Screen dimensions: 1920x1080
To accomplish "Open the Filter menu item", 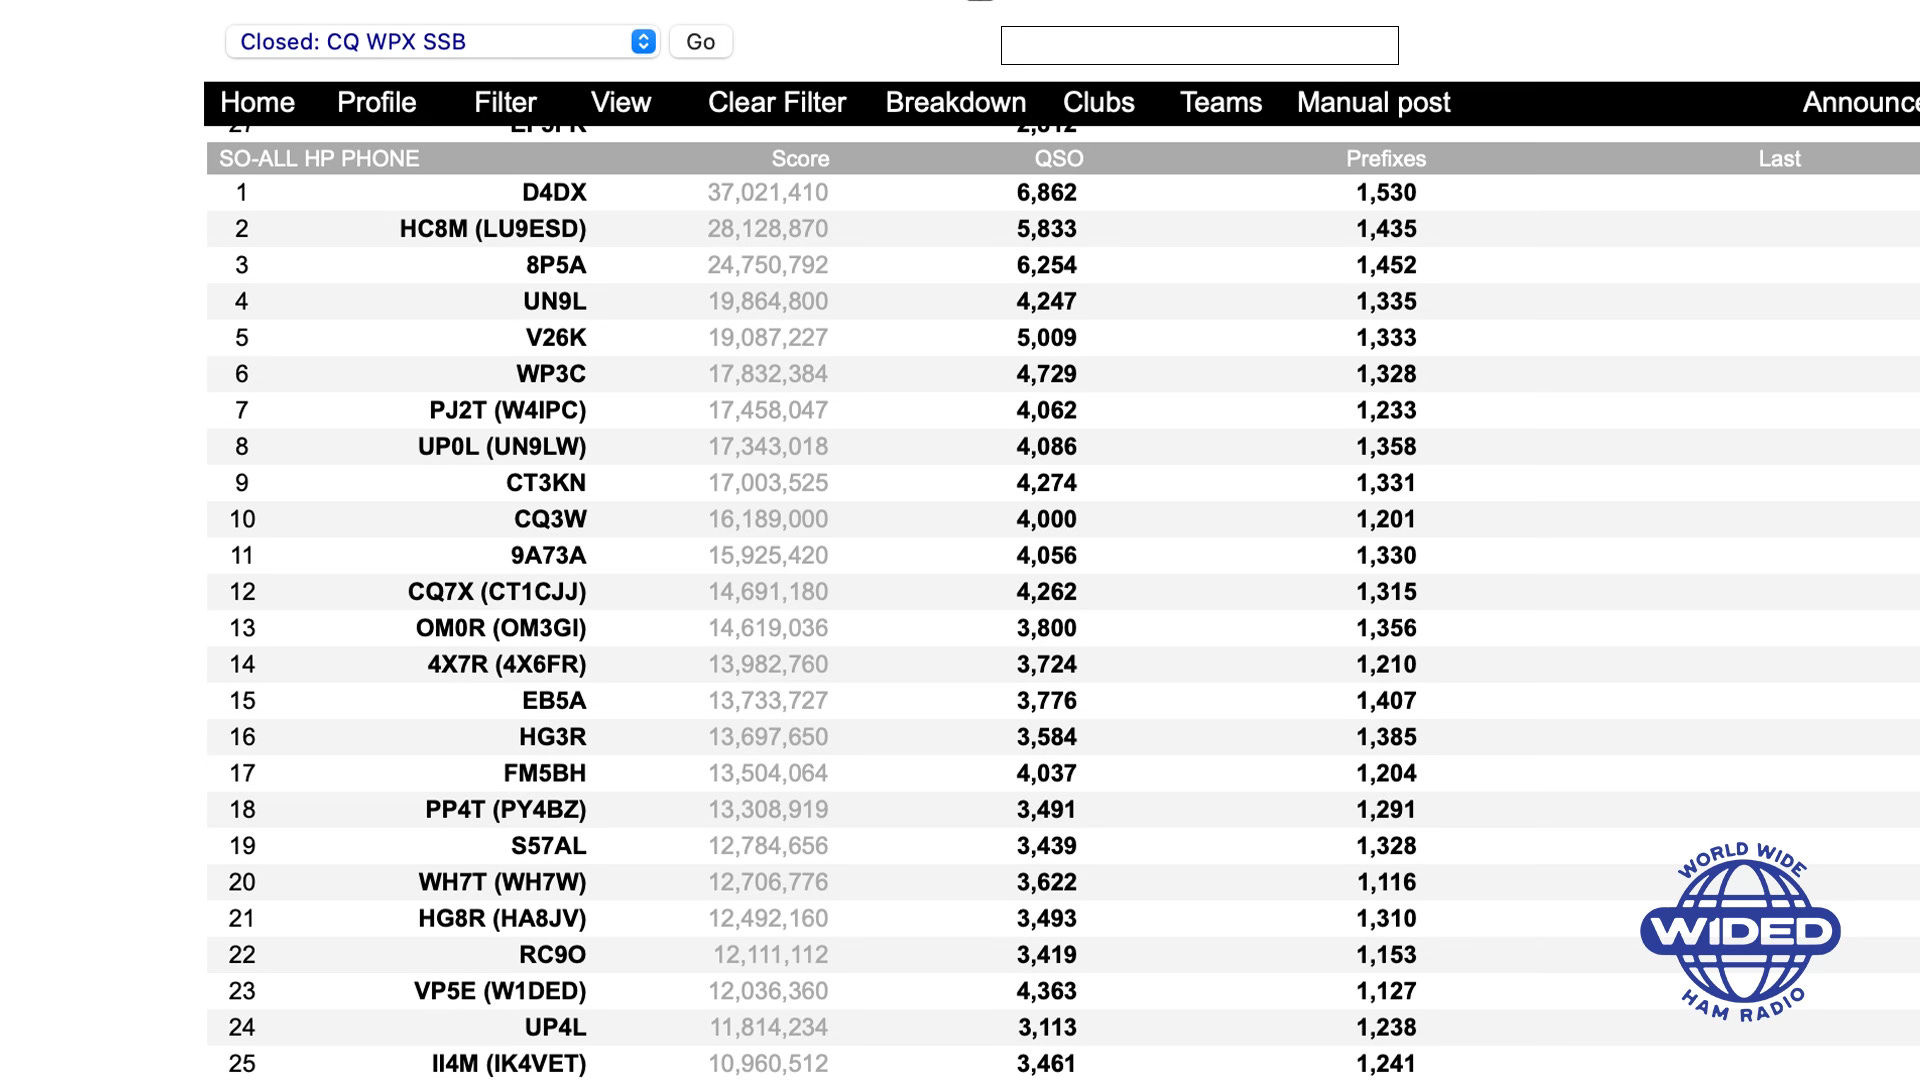I will [x=505, y=102].
